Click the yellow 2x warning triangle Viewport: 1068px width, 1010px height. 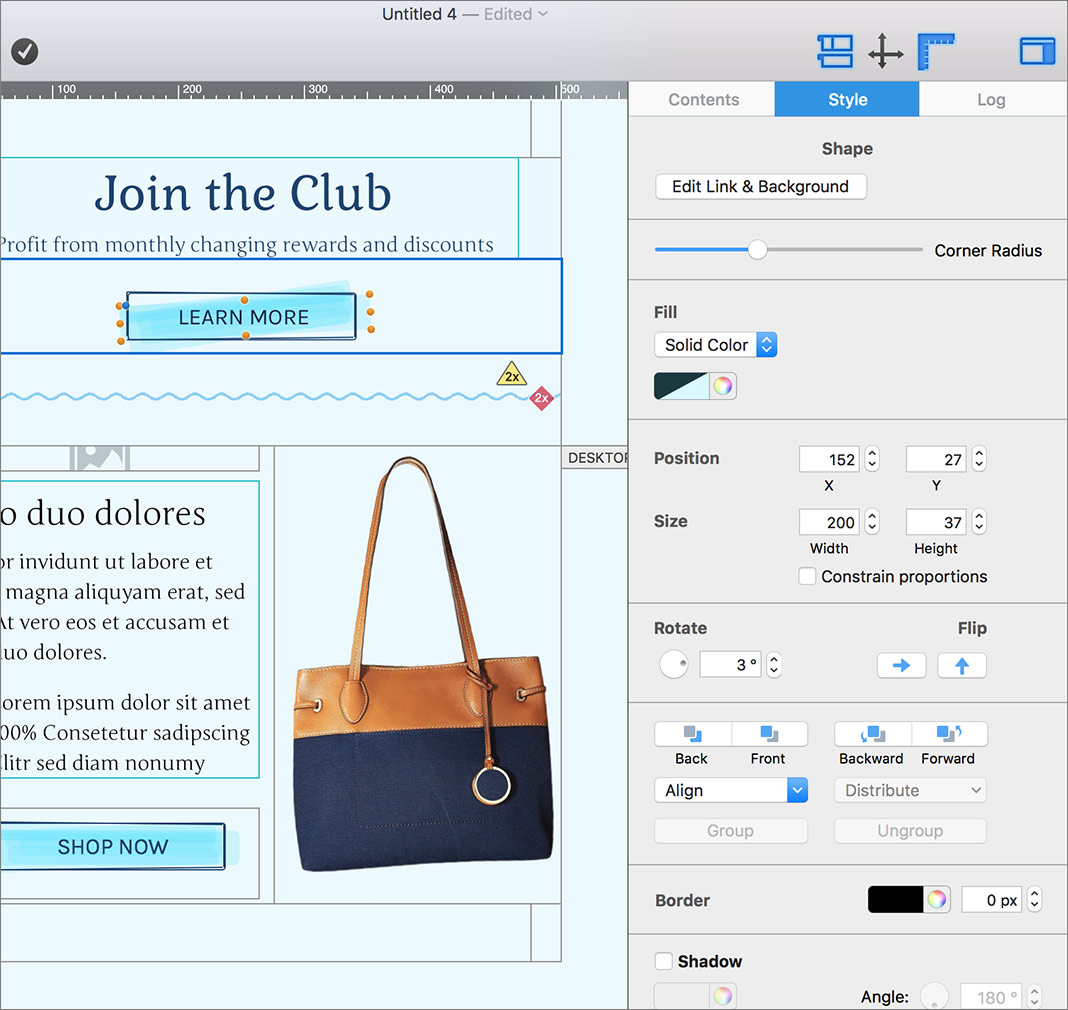[x=512, y=374]
